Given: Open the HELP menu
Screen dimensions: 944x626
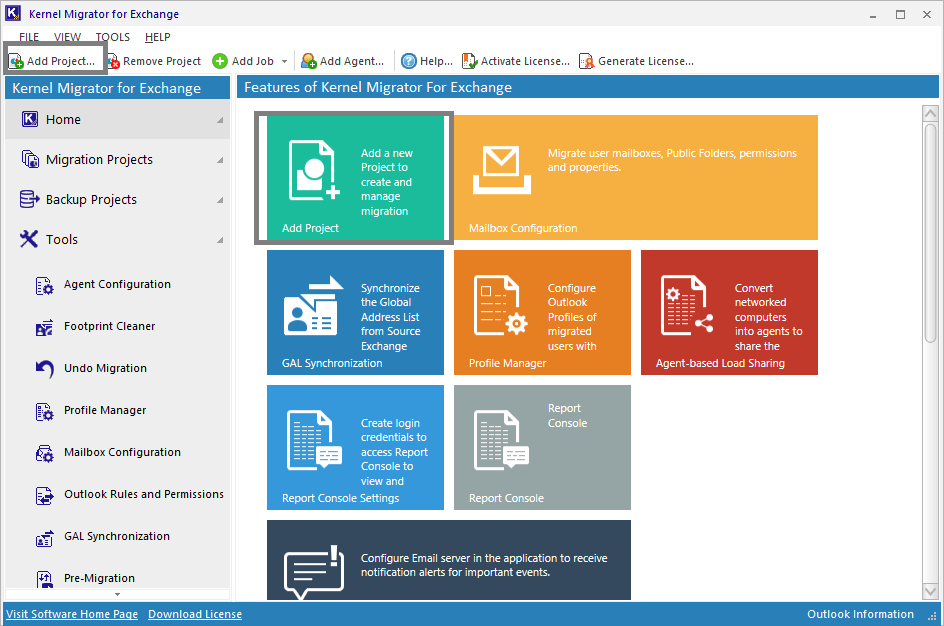Looking at the screenshot, I should pyautogui.click(x=158, y=37).
